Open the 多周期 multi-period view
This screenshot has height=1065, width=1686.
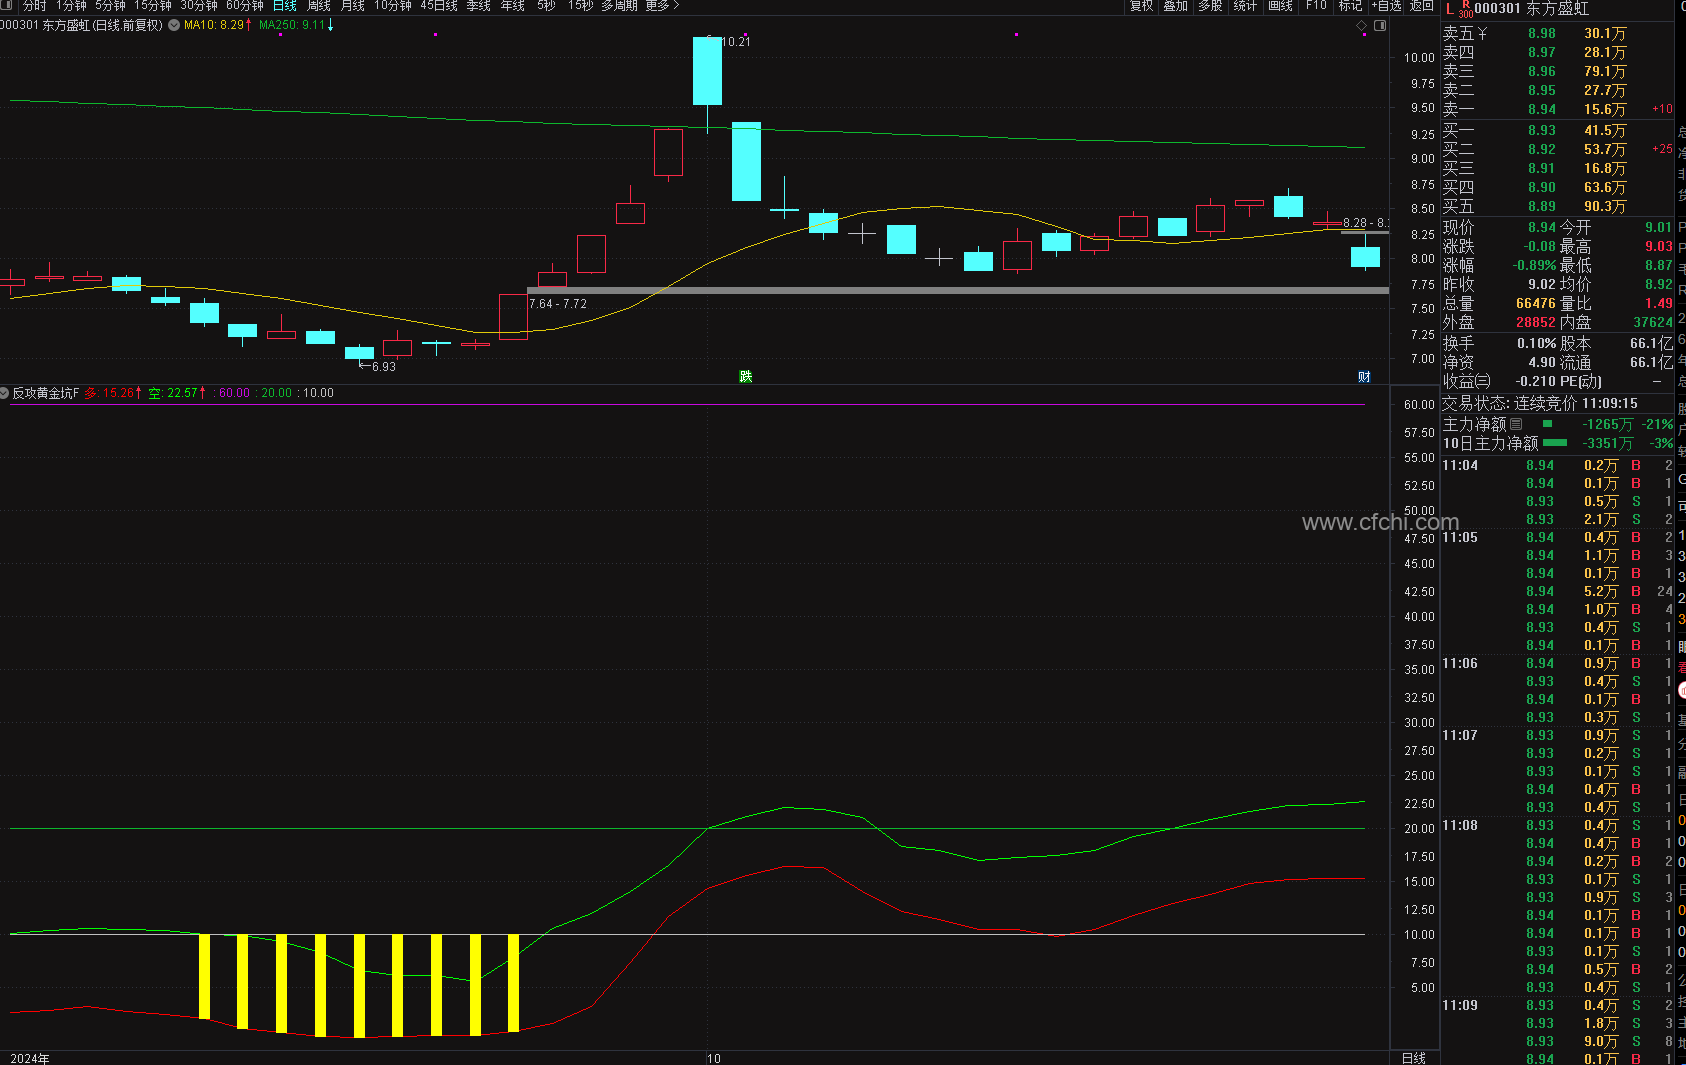[x=619, y=6]
